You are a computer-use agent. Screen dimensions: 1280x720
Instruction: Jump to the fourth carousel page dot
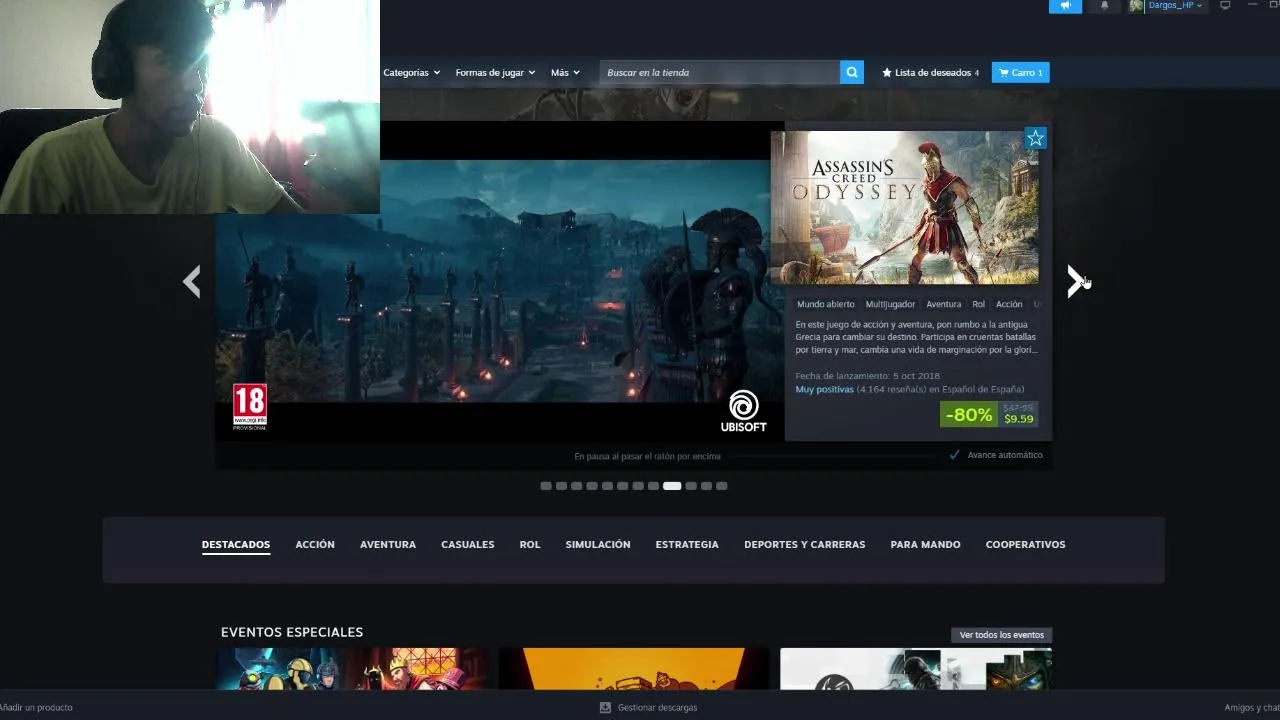pyautogui.click(x=592, y=486)
